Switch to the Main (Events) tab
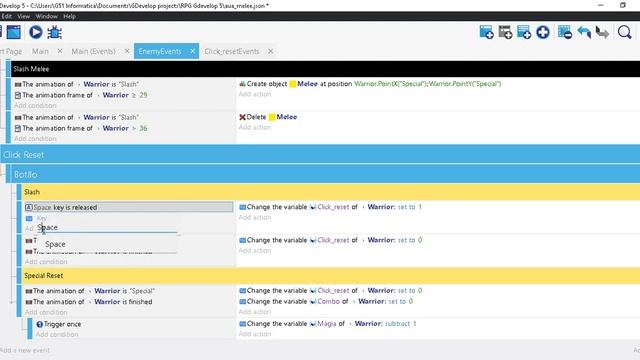 (93, 51)
